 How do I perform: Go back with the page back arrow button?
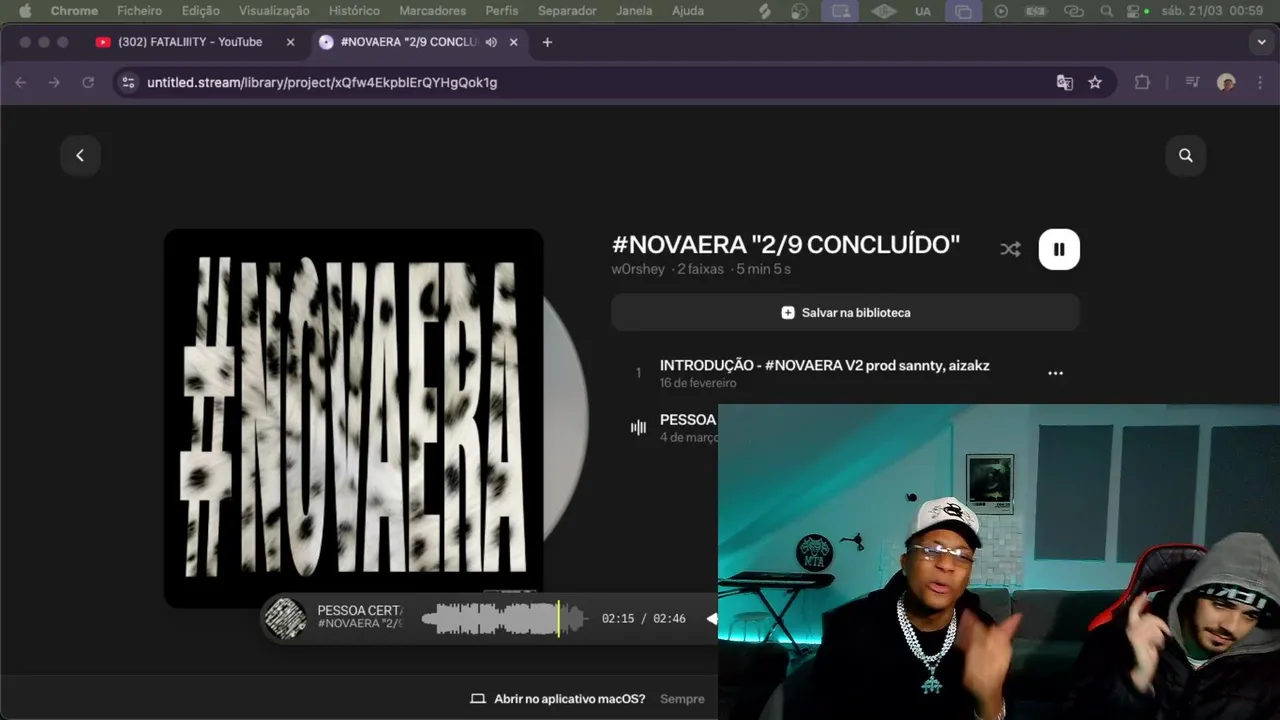(x=80, y=155)
